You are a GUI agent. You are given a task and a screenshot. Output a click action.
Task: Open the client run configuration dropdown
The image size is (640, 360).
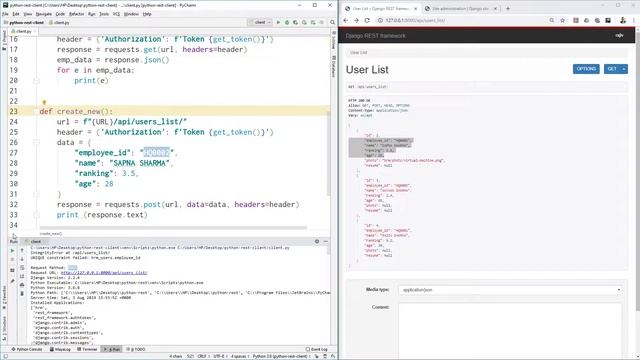pyautogui.click(x=260, y=22)
